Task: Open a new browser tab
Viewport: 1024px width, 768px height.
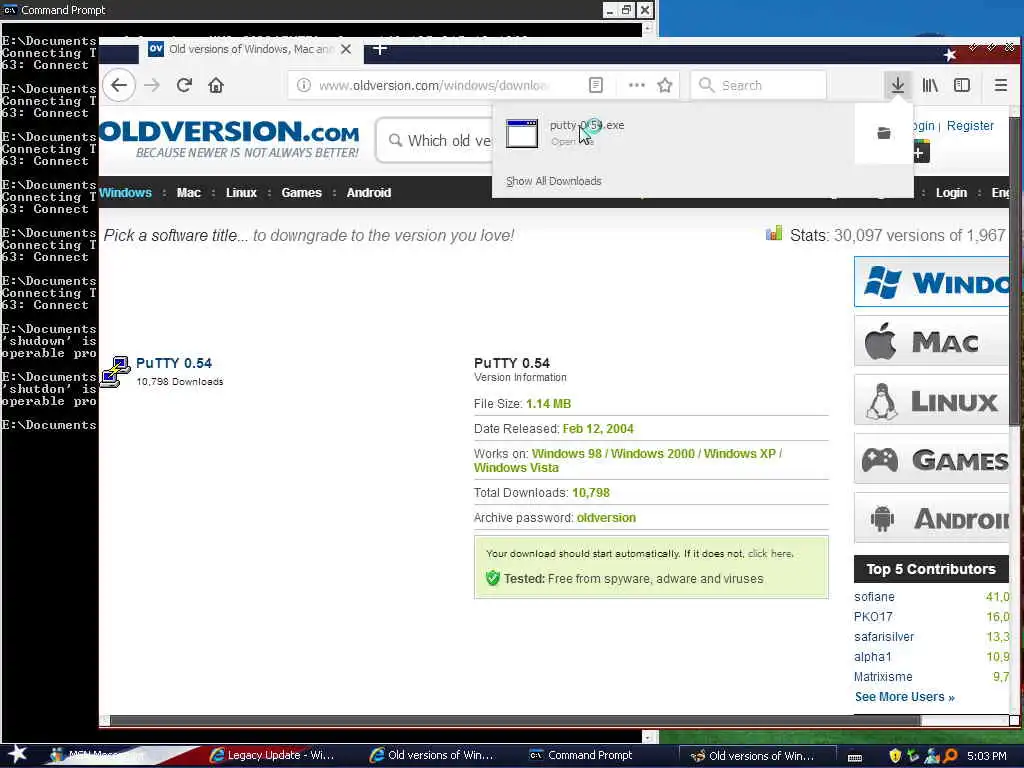Action: point(379,49)
